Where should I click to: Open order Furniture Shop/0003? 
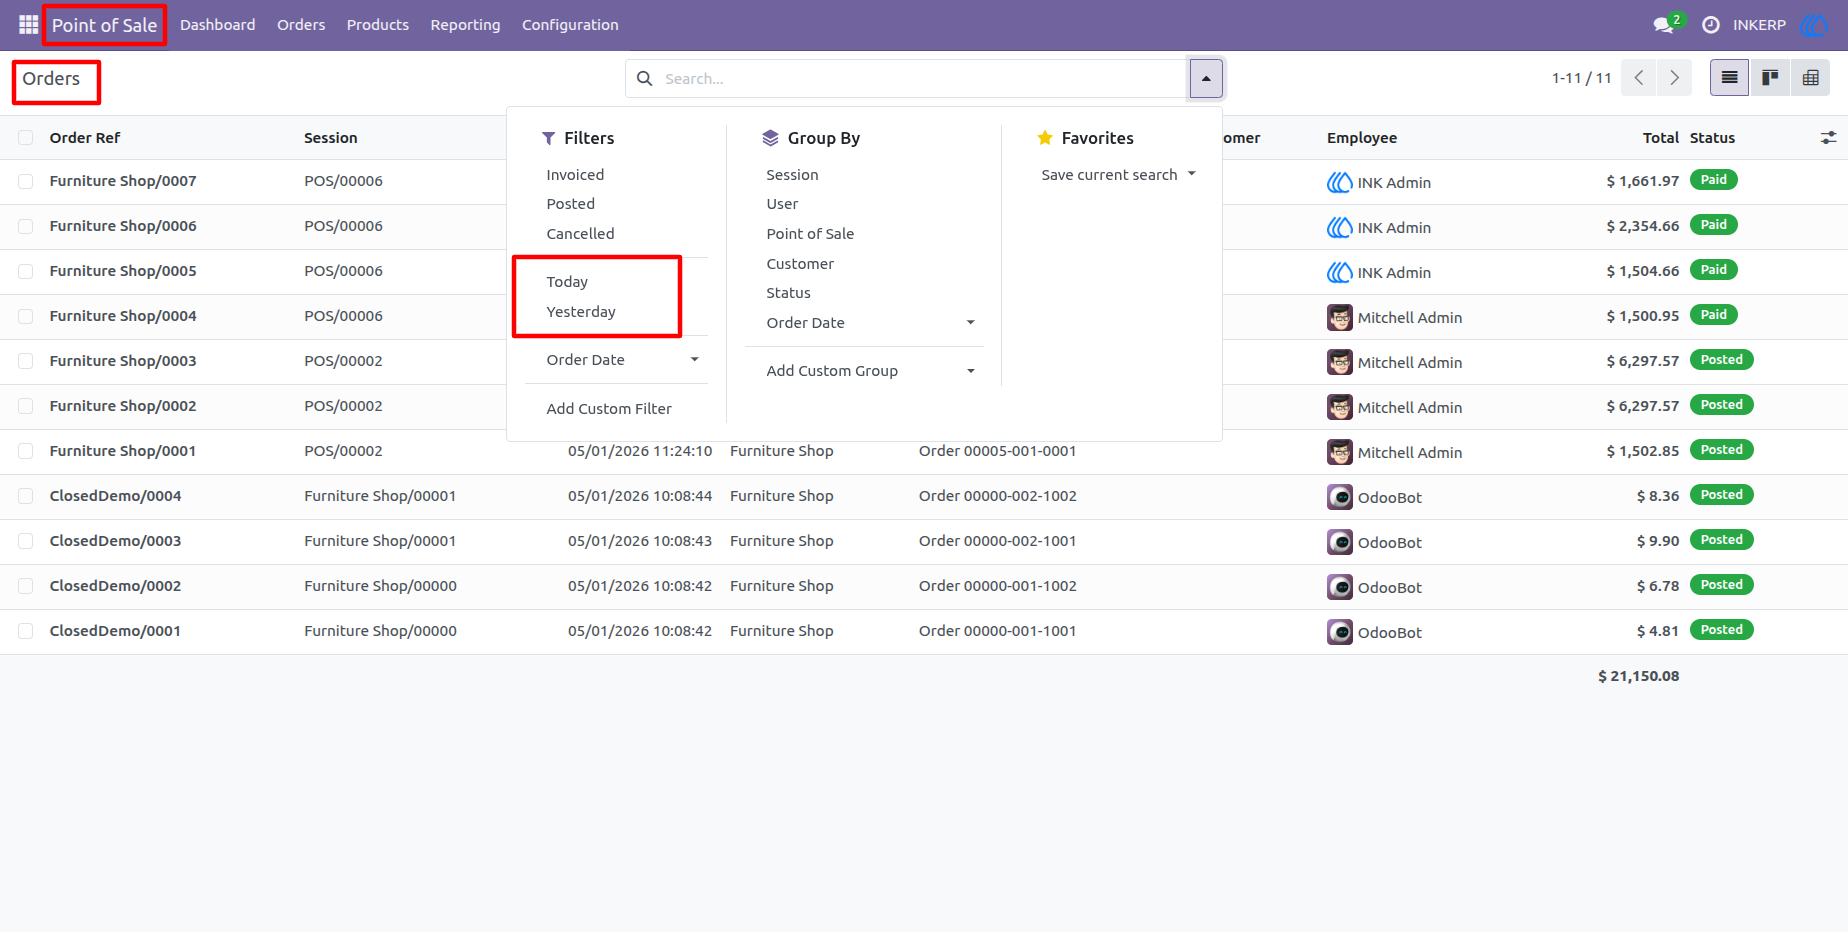[123, 361]
